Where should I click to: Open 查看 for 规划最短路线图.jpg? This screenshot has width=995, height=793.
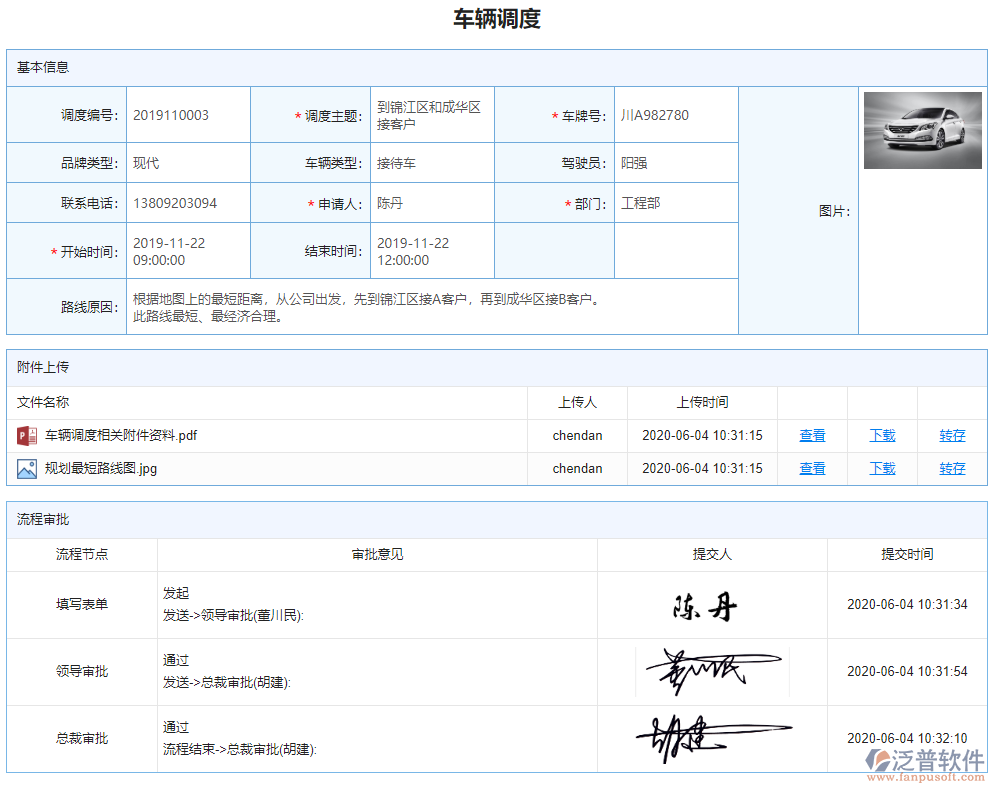(811, 468)
